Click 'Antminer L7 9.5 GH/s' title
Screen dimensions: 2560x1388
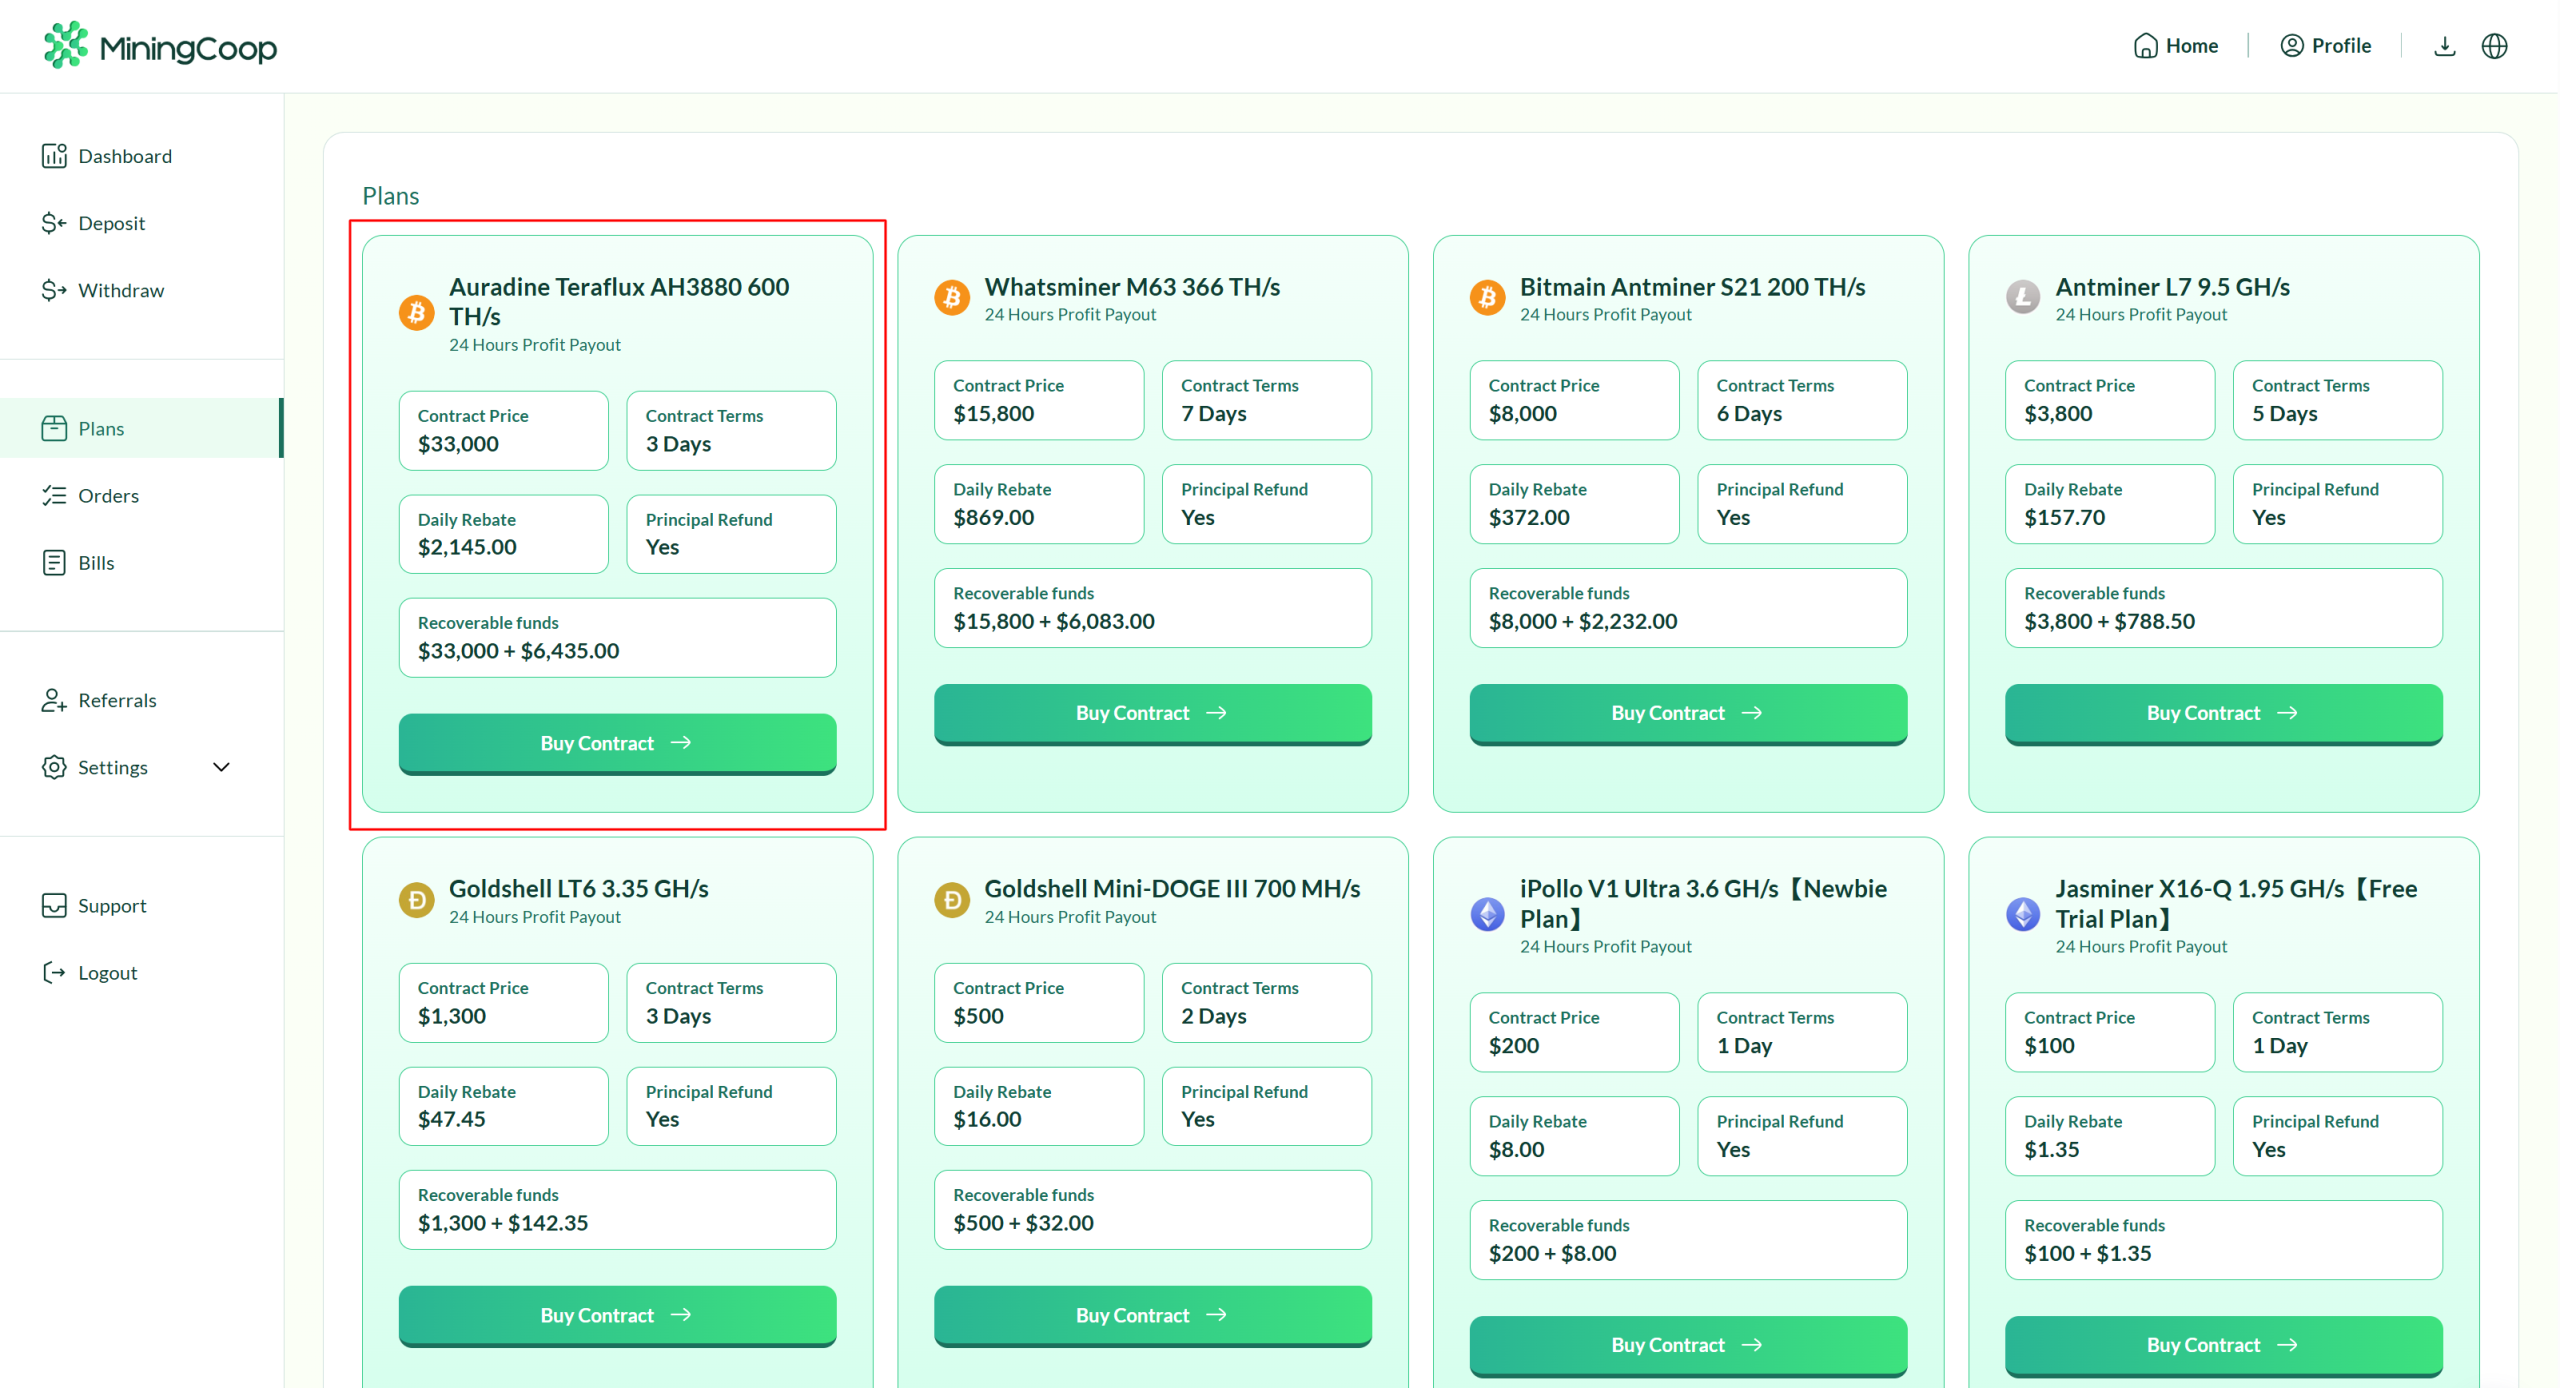pos(2172,287)
